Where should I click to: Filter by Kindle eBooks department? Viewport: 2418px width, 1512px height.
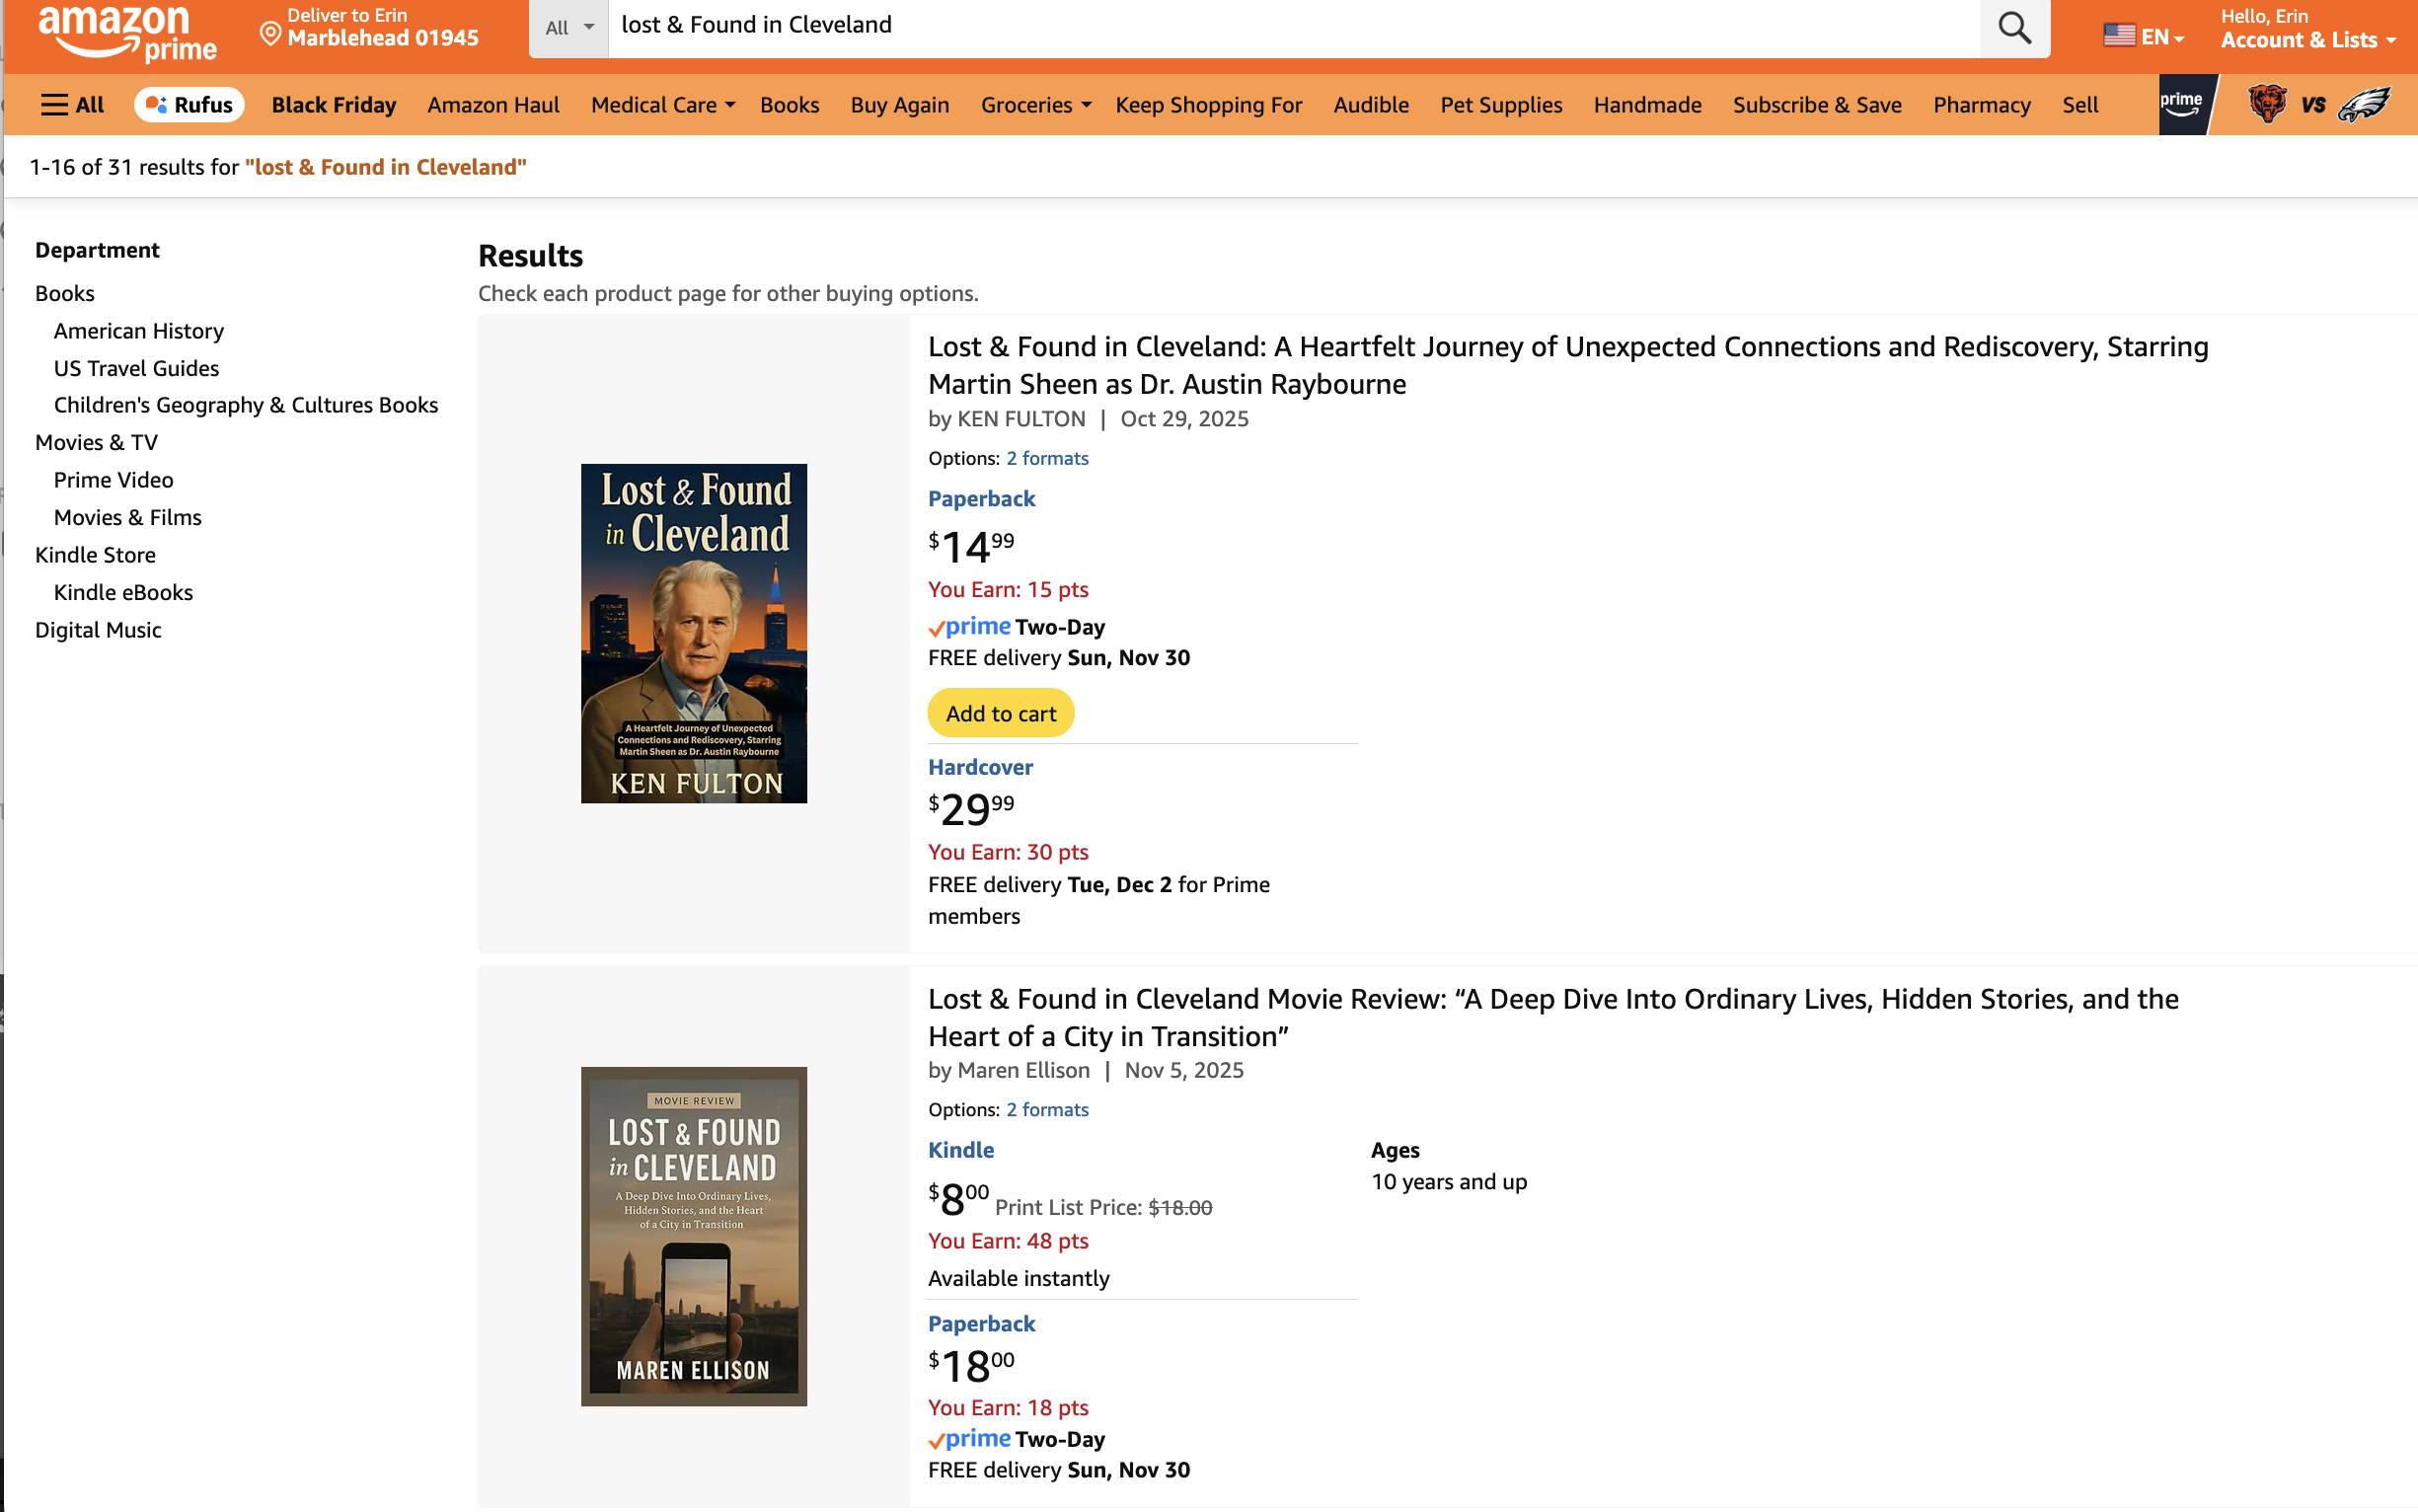click(x=123, y=592)
